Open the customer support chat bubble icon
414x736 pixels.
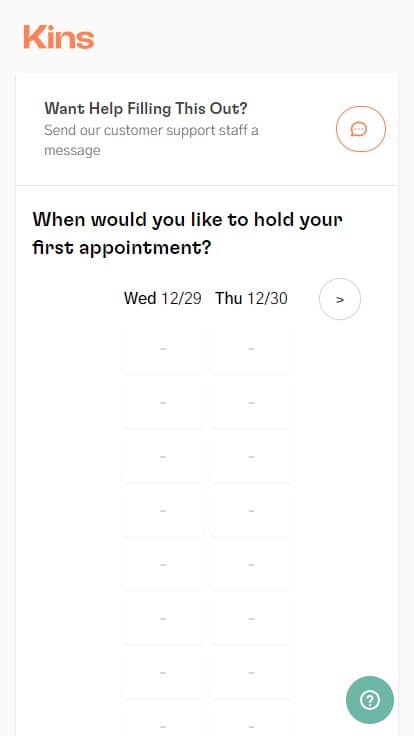click(x=360, y=129)
